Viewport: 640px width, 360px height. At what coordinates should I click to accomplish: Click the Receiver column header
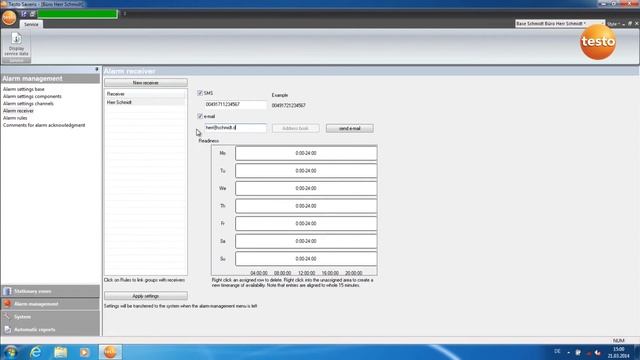(x=145, y=94)
